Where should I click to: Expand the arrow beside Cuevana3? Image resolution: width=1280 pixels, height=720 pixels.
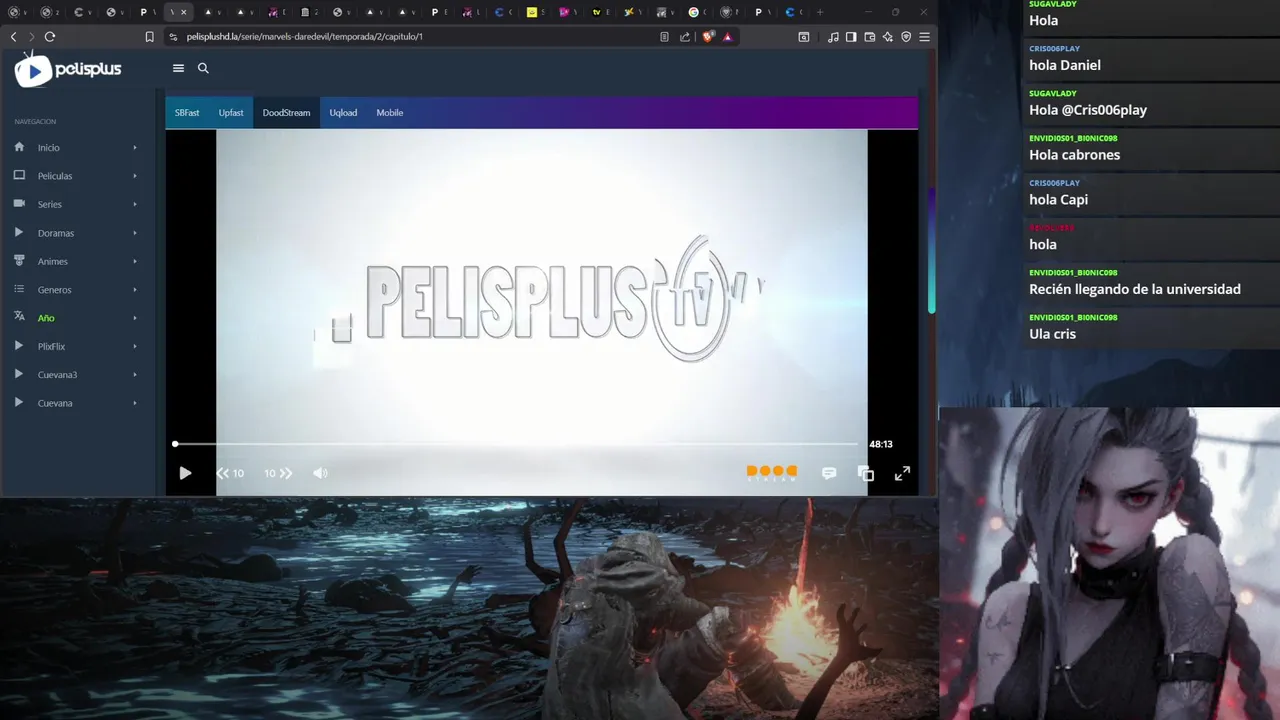coord(135,375)
